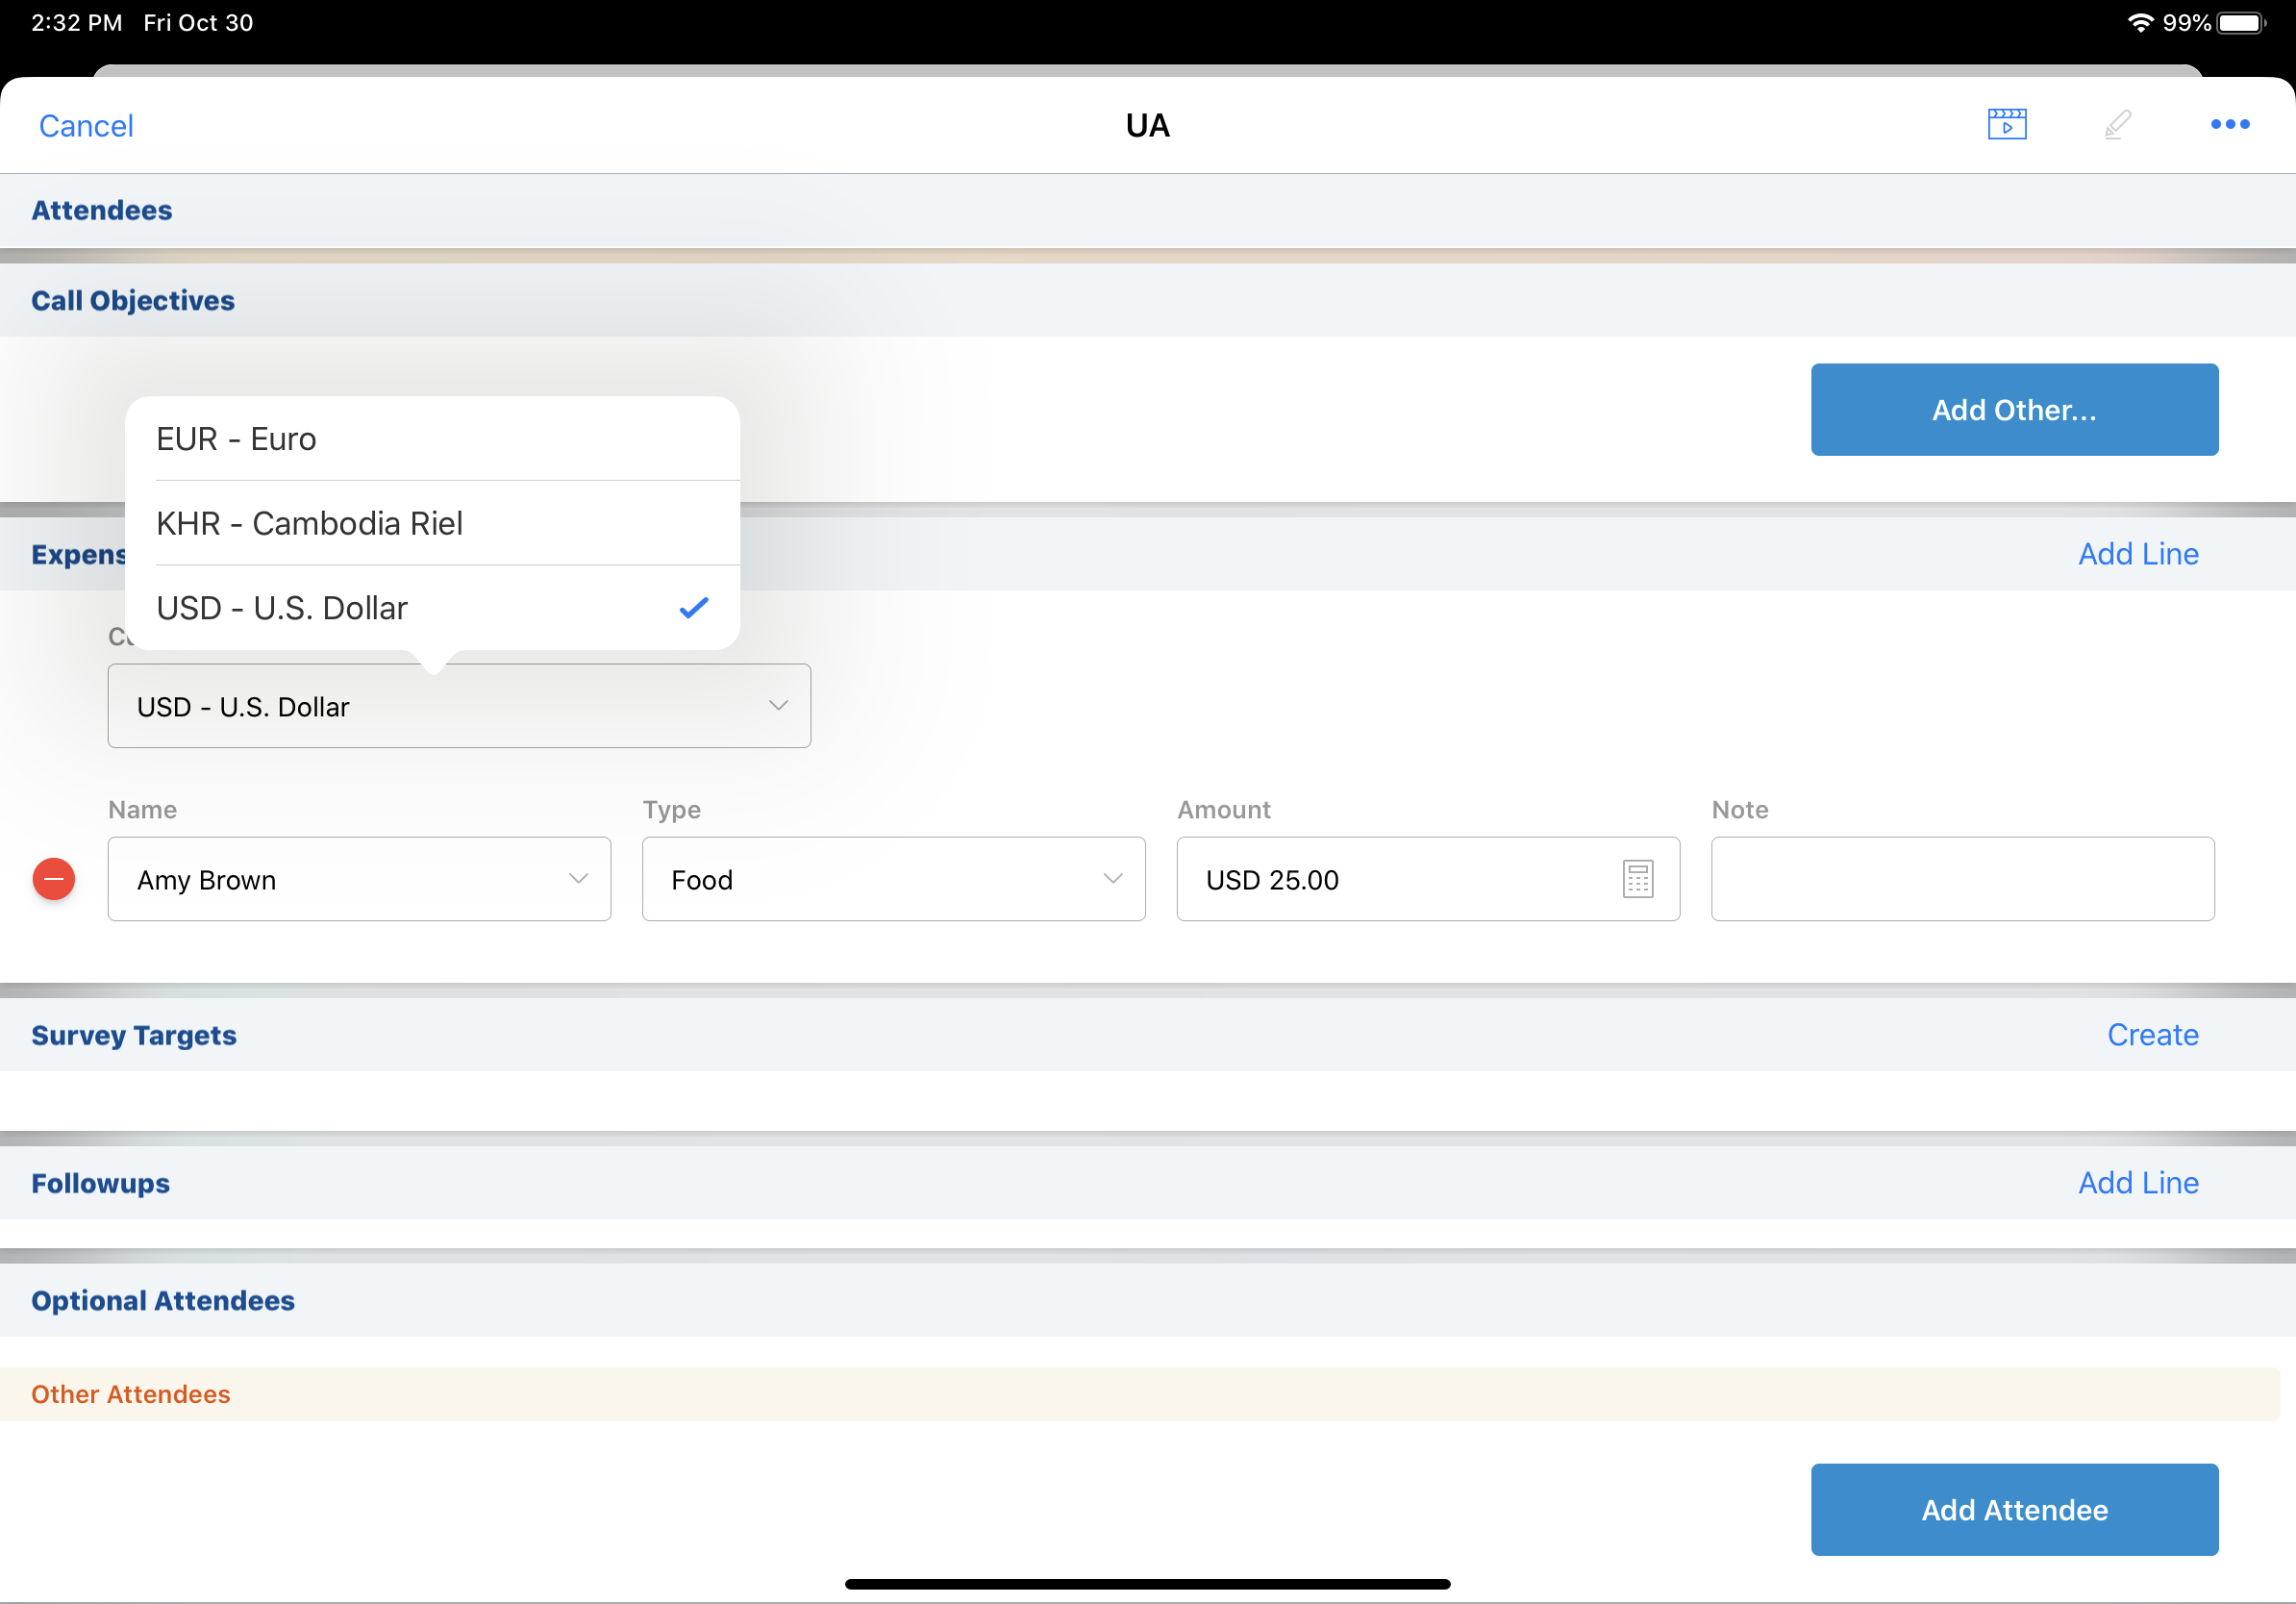2296x1604 pixels.
Task: Remove expense line with red minus
Action: point(54,879)
